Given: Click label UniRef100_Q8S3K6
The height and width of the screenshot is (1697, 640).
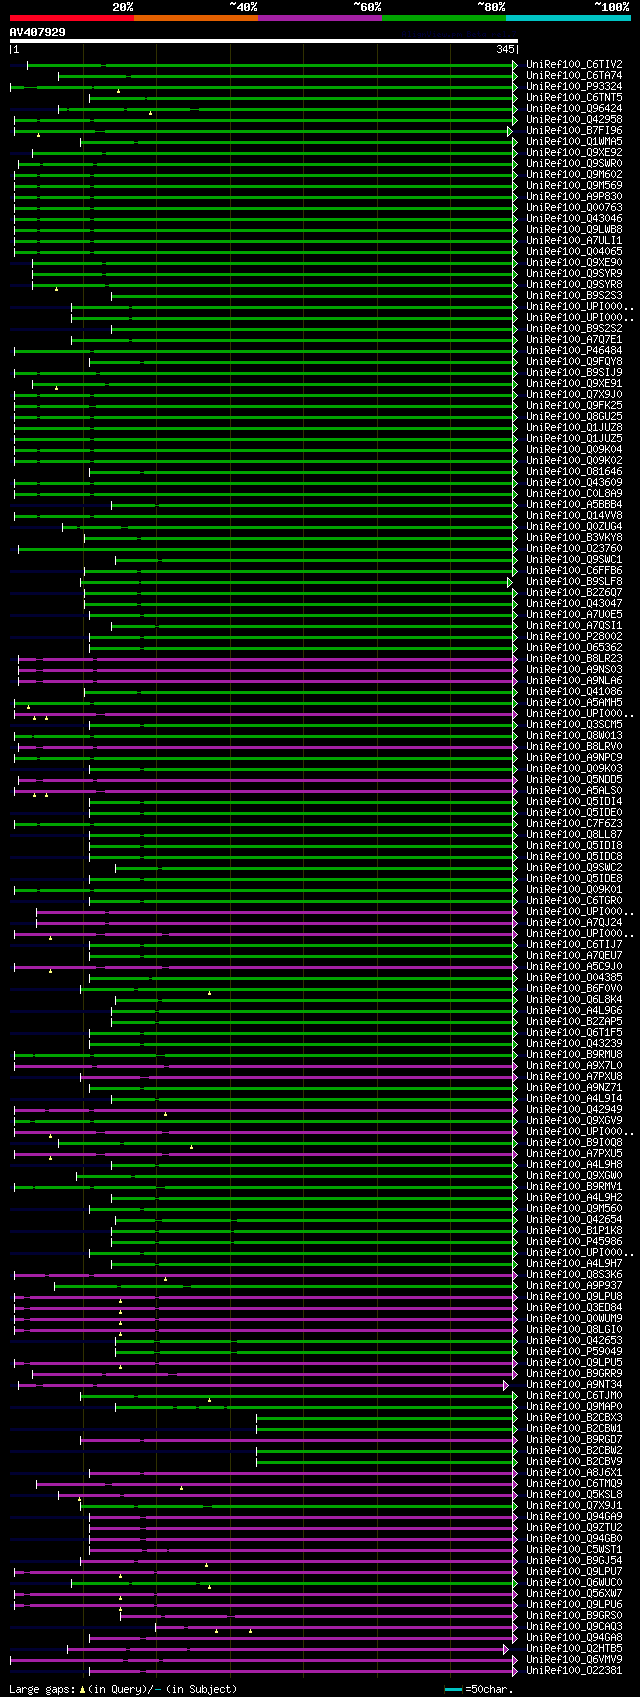Looking at the screenshot, I should click(574, 1274).
